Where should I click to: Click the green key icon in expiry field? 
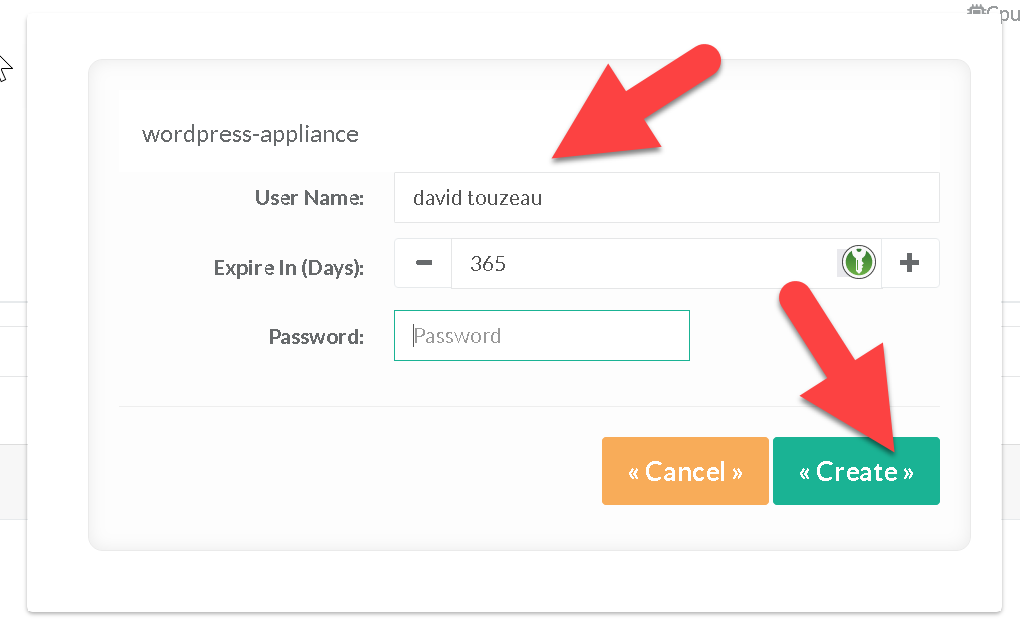(x=857, y=263)
